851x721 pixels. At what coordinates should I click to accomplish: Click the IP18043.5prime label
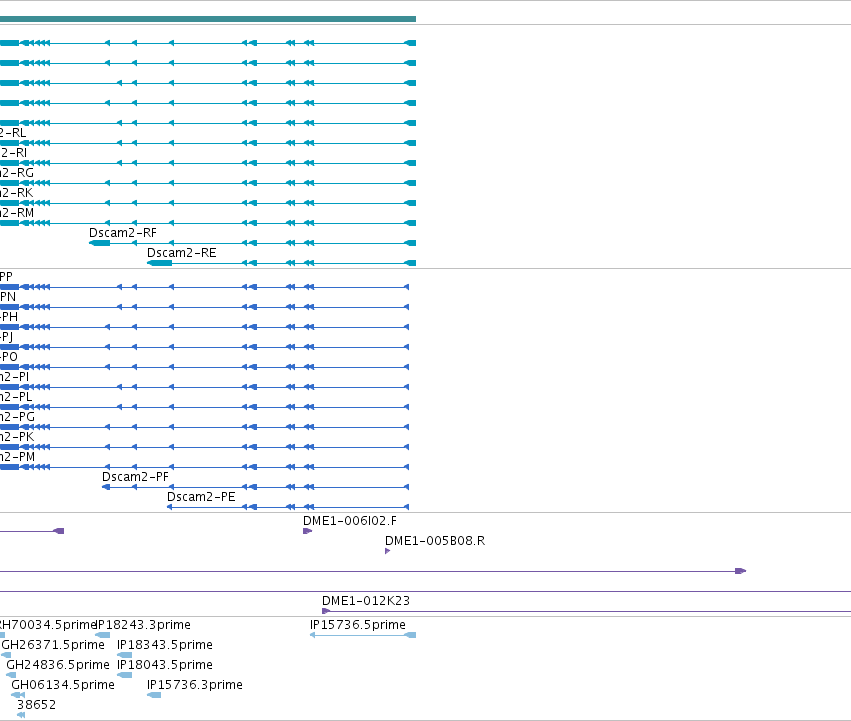pos(165,665)
